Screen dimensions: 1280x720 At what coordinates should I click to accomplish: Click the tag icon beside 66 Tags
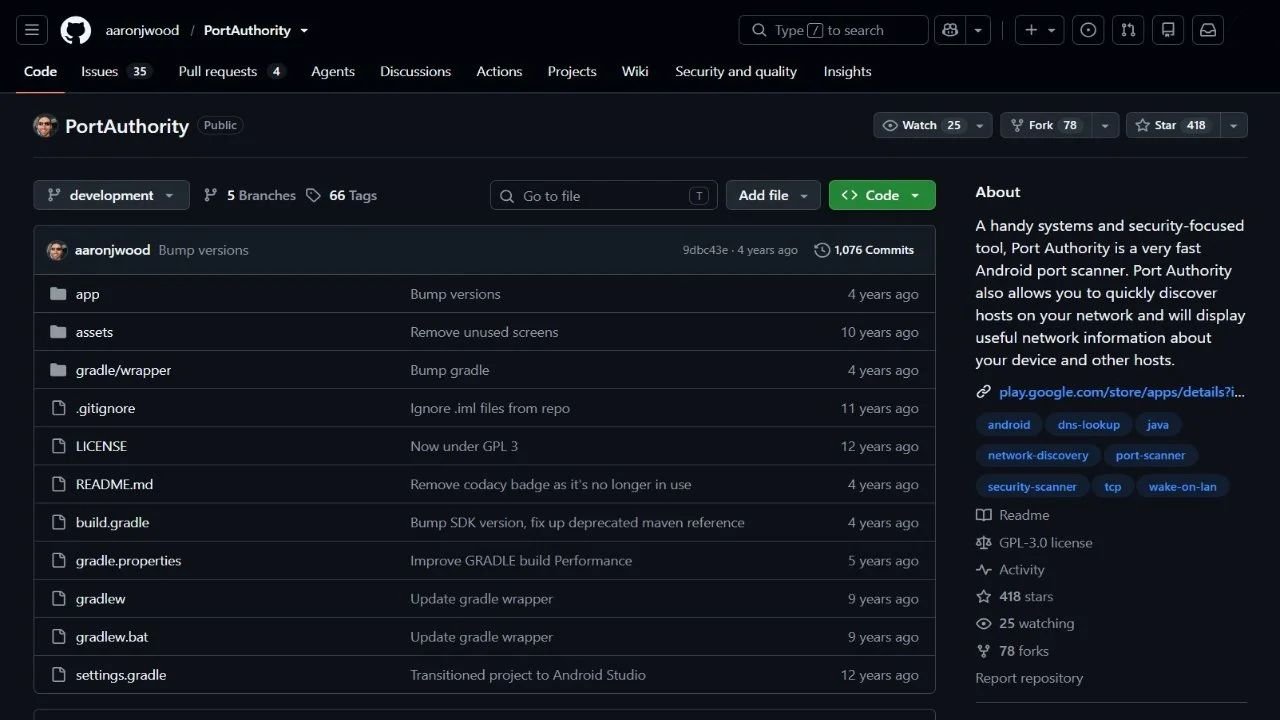[314, 195]
